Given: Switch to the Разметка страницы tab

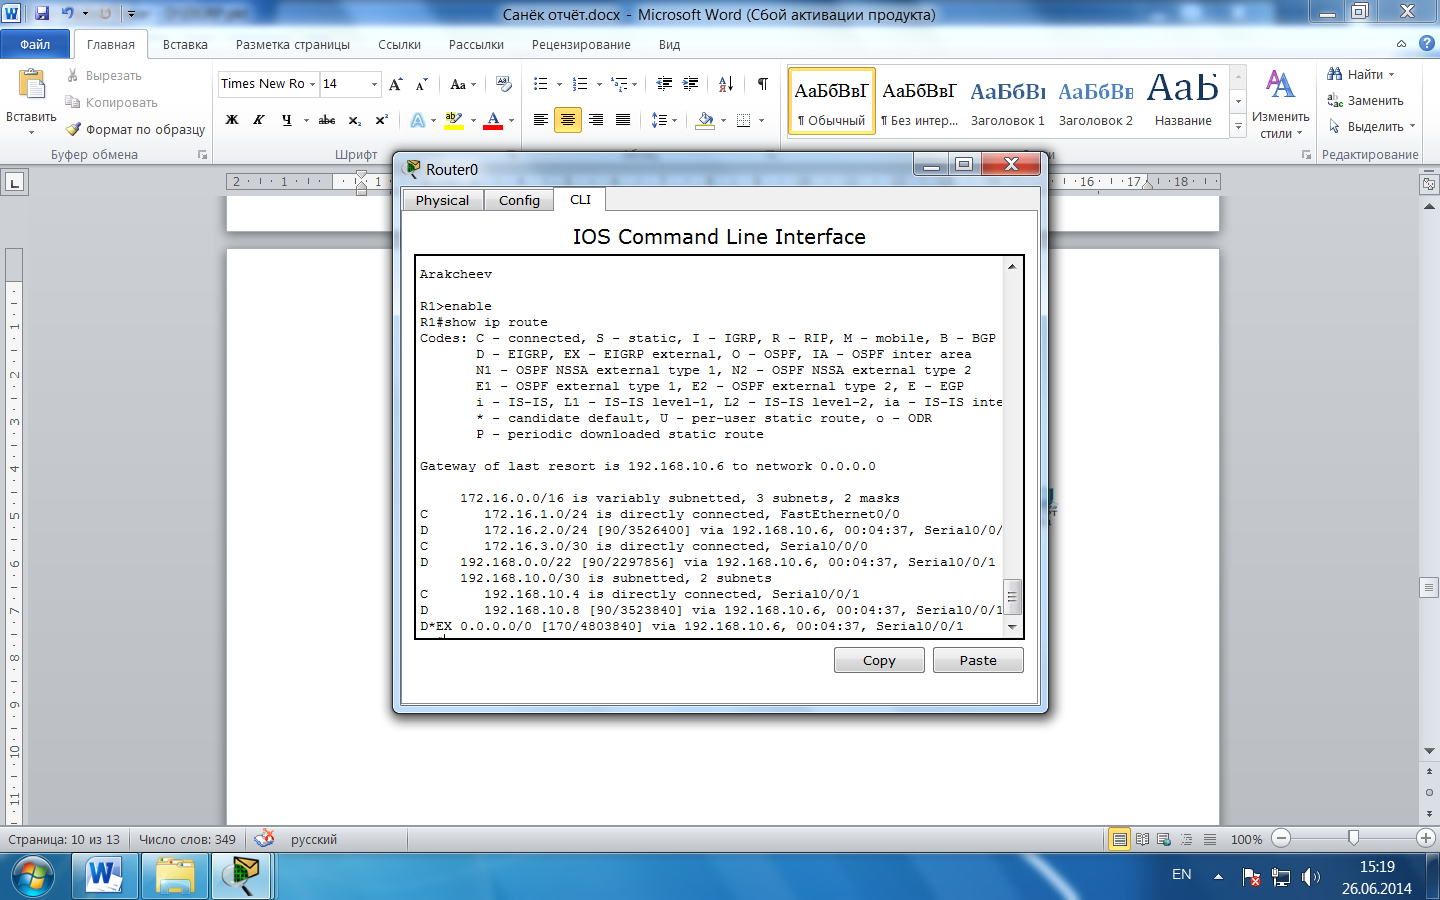Looking at the screenshot, I should 293,44.
